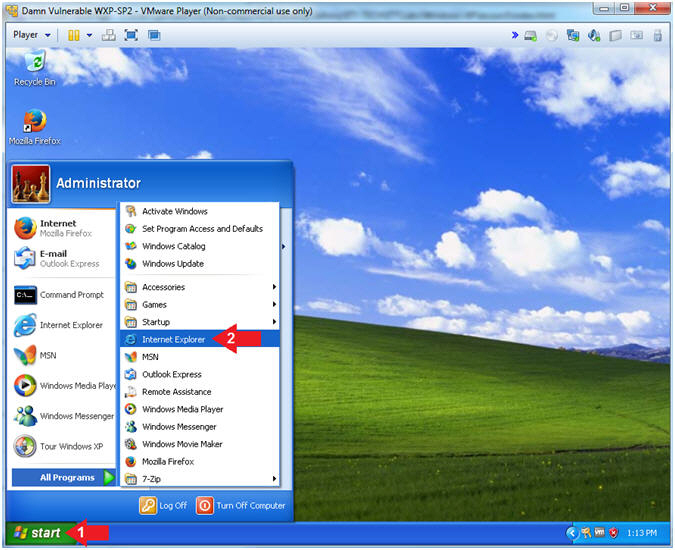Click the VMware Tools tray icon
The height and width of the screenshot is (550, 675).
pyautogui.click(x=599, y=533)
